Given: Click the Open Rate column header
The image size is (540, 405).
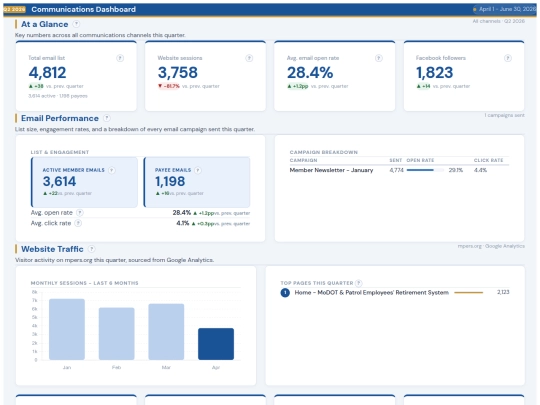Looking at the screenshot, I should (x=420, y=160).
